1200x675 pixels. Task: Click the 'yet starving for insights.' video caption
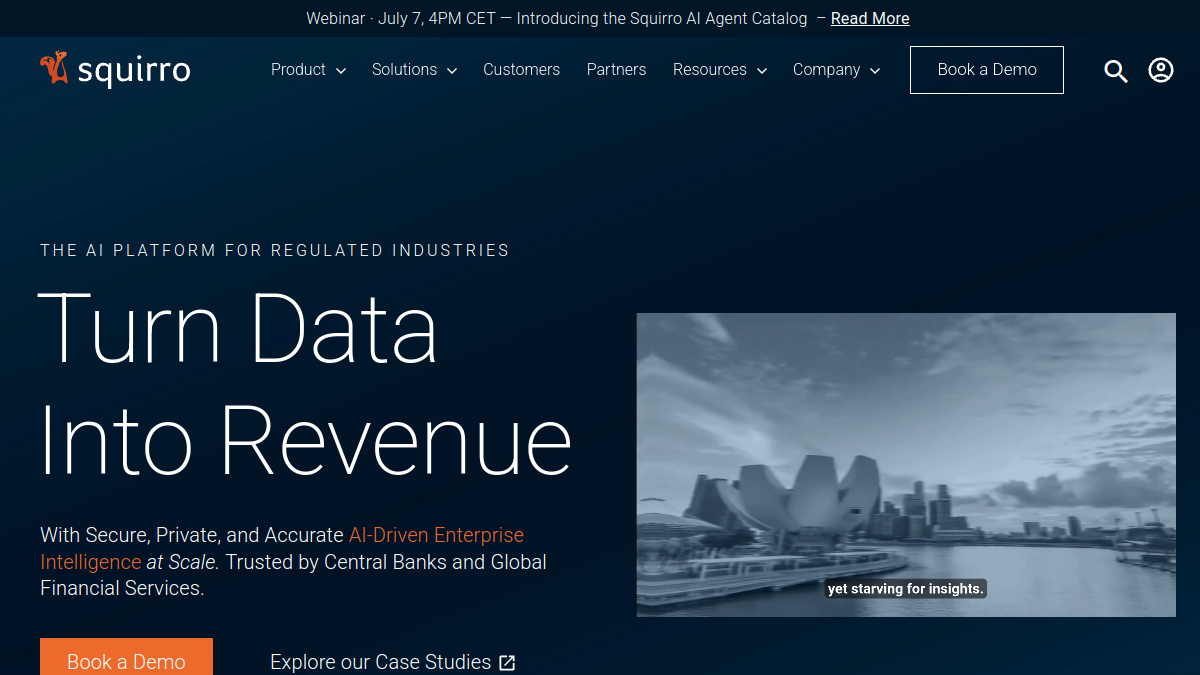906,589
